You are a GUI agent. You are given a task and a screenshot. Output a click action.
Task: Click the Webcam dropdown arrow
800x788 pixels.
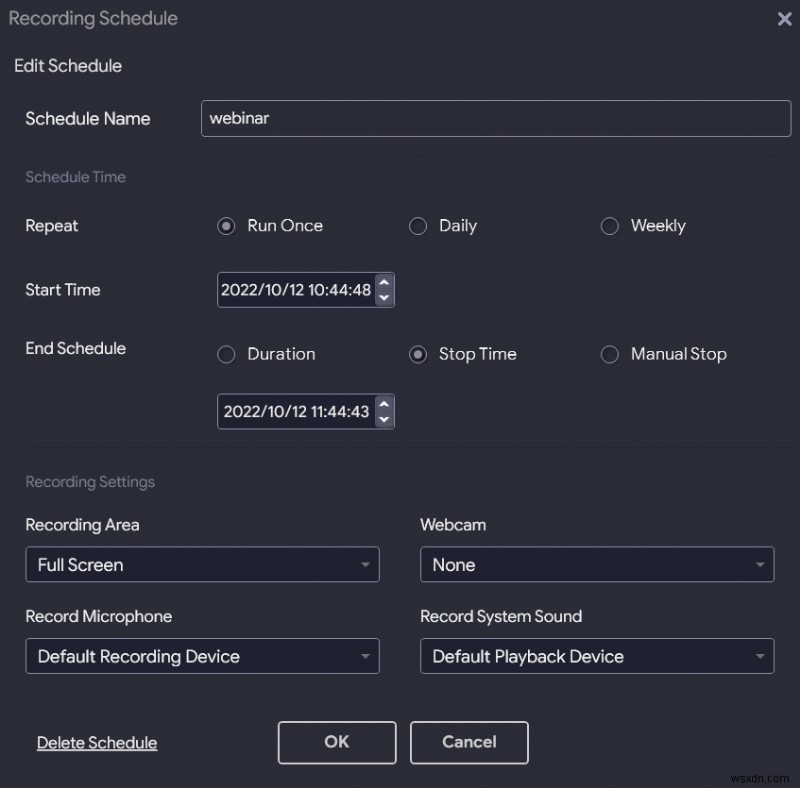click(760, 564)
